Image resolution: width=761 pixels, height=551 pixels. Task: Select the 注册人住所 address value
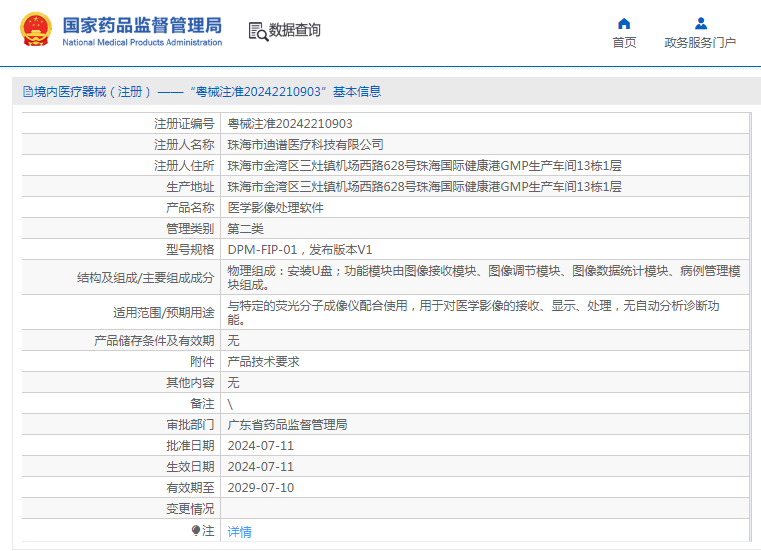pos(424,166)
